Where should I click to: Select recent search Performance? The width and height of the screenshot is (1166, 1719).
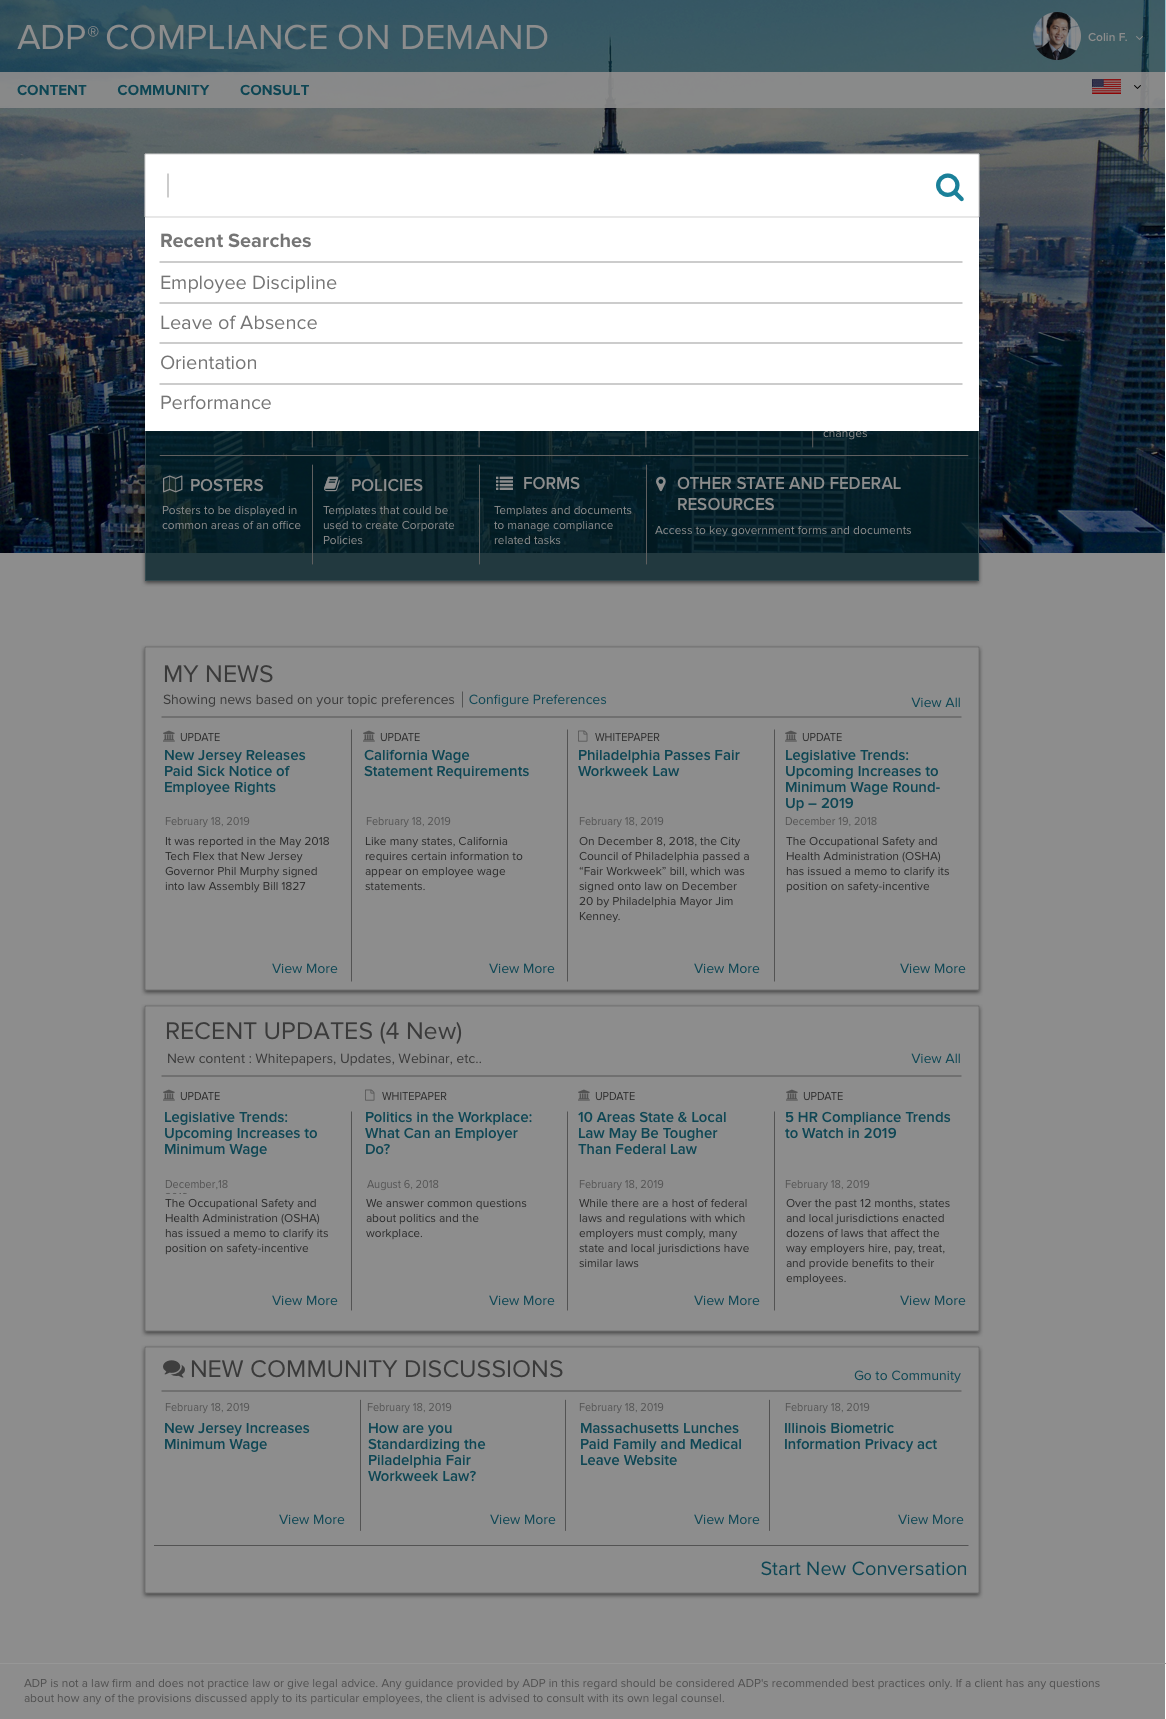561,403
